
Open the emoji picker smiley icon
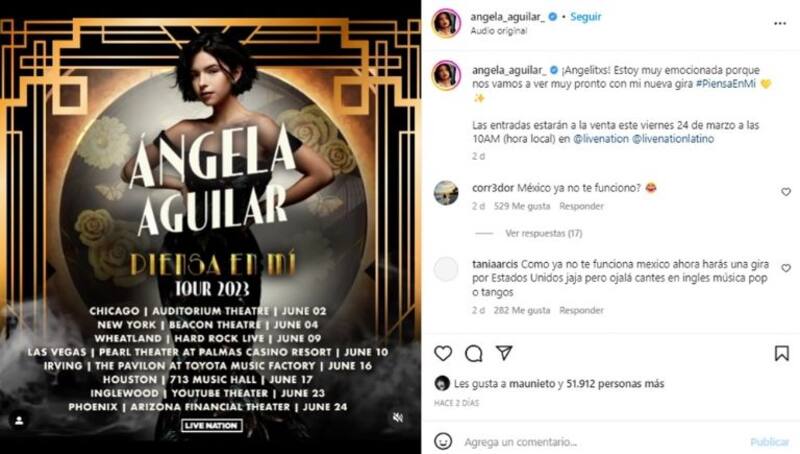(x=443, y=441)
